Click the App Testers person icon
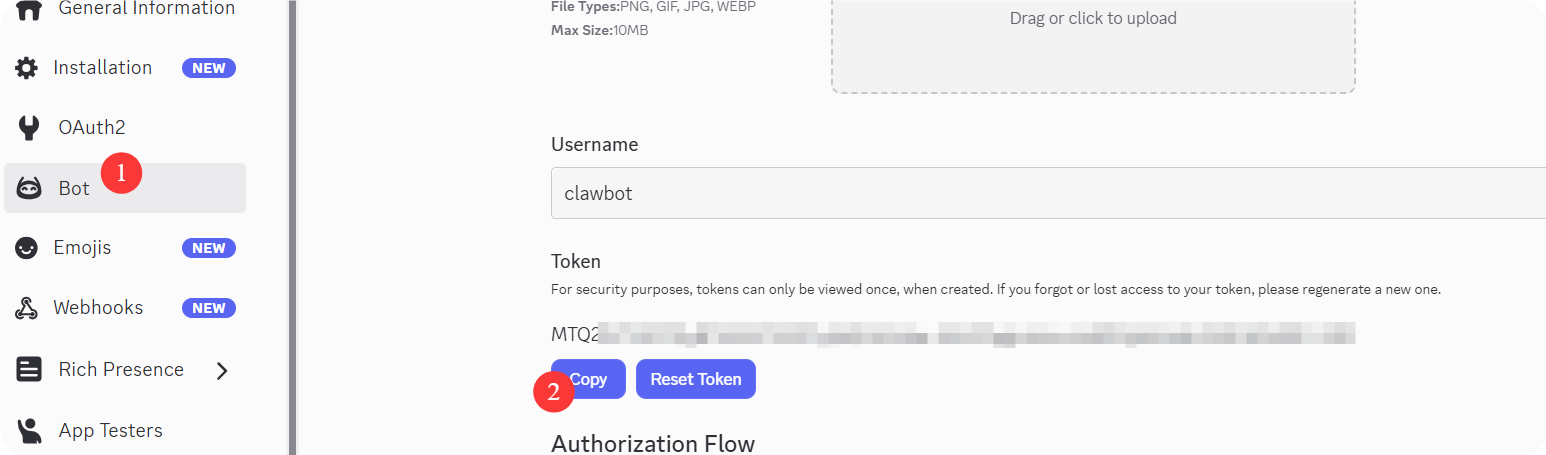 tap(29, 431)
